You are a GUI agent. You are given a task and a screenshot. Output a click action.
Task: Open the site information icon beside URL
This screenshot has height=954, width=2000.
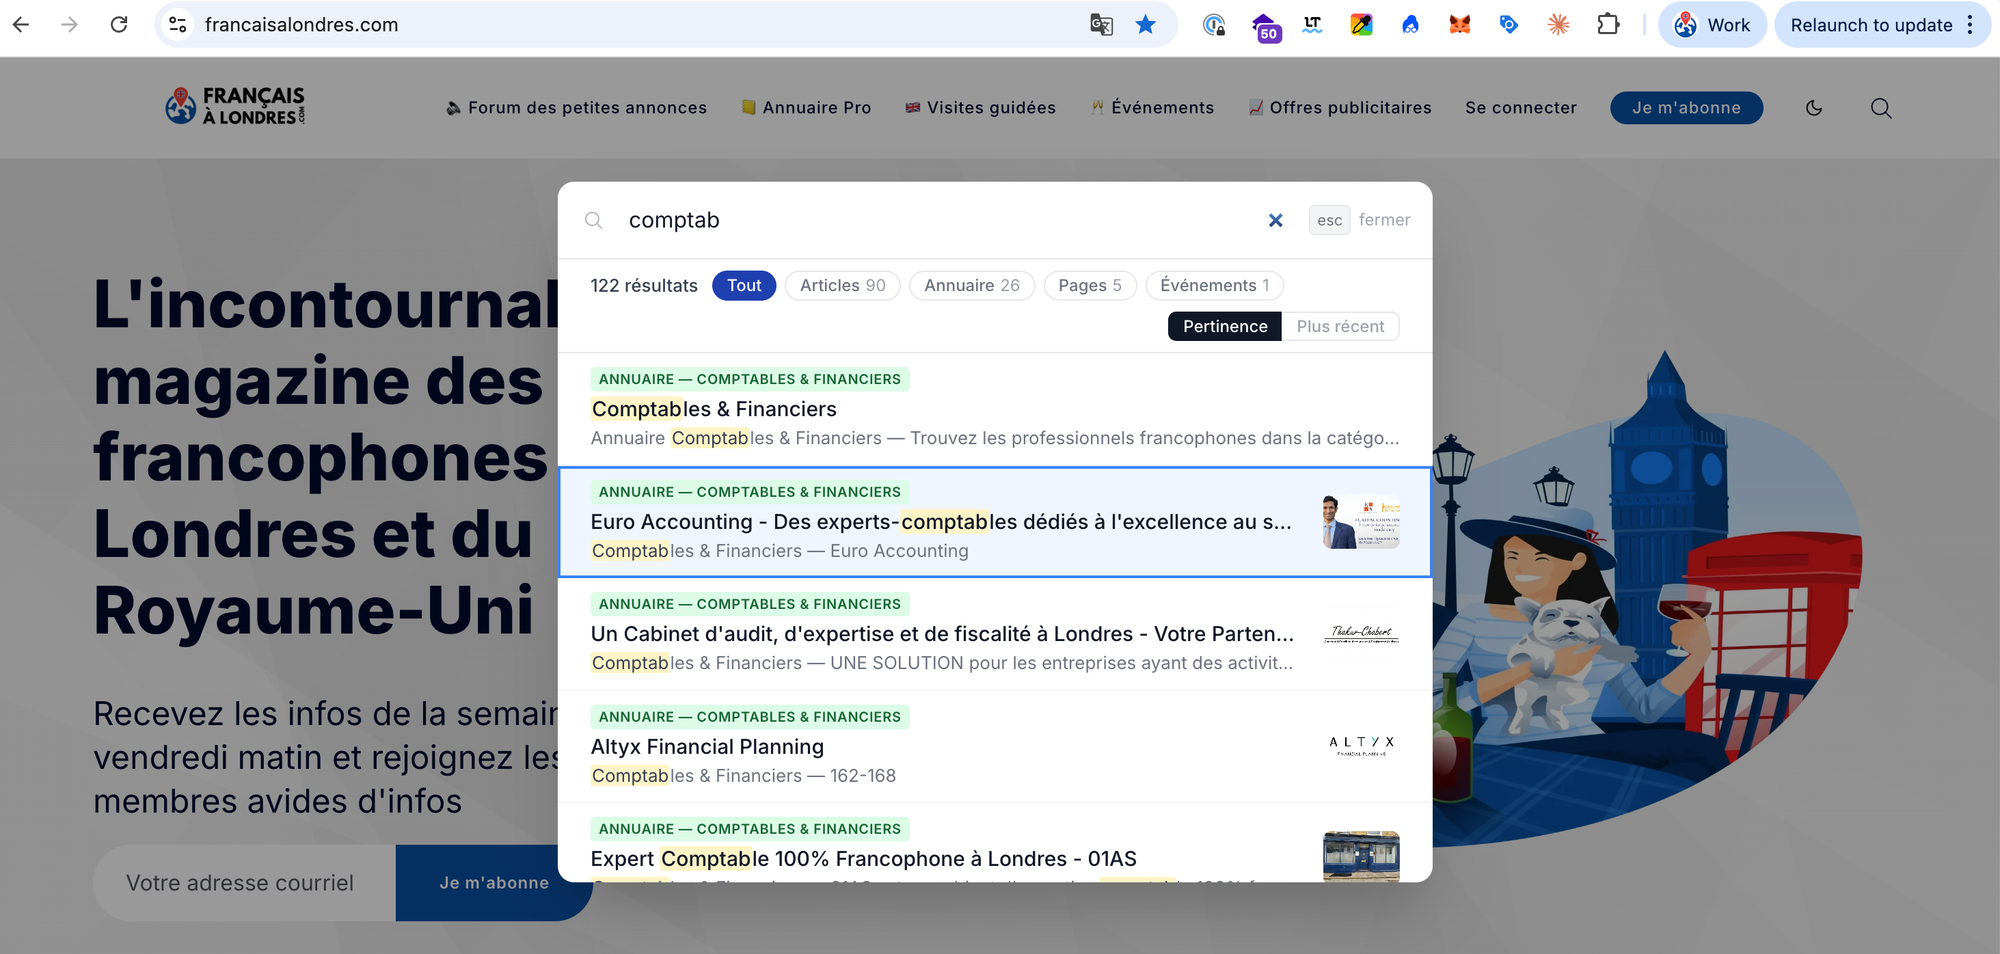[178, 25]
